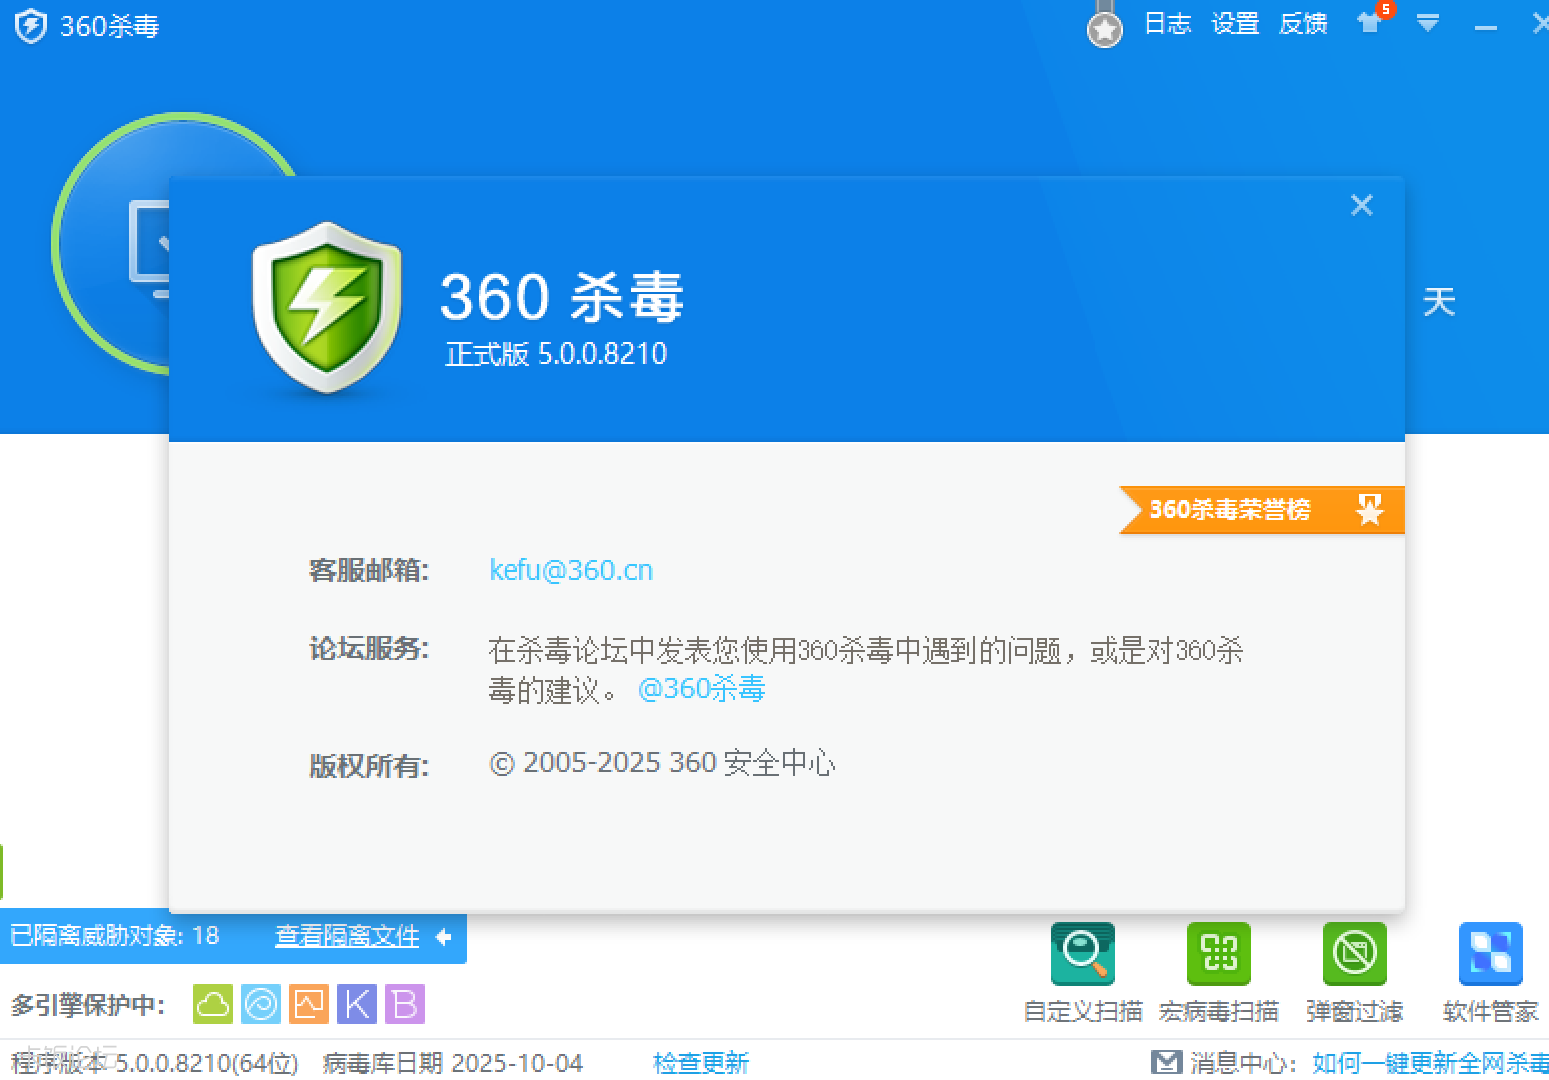
Task: Expand the main menu dropdown triangle
Action: tap(1428, 23)
